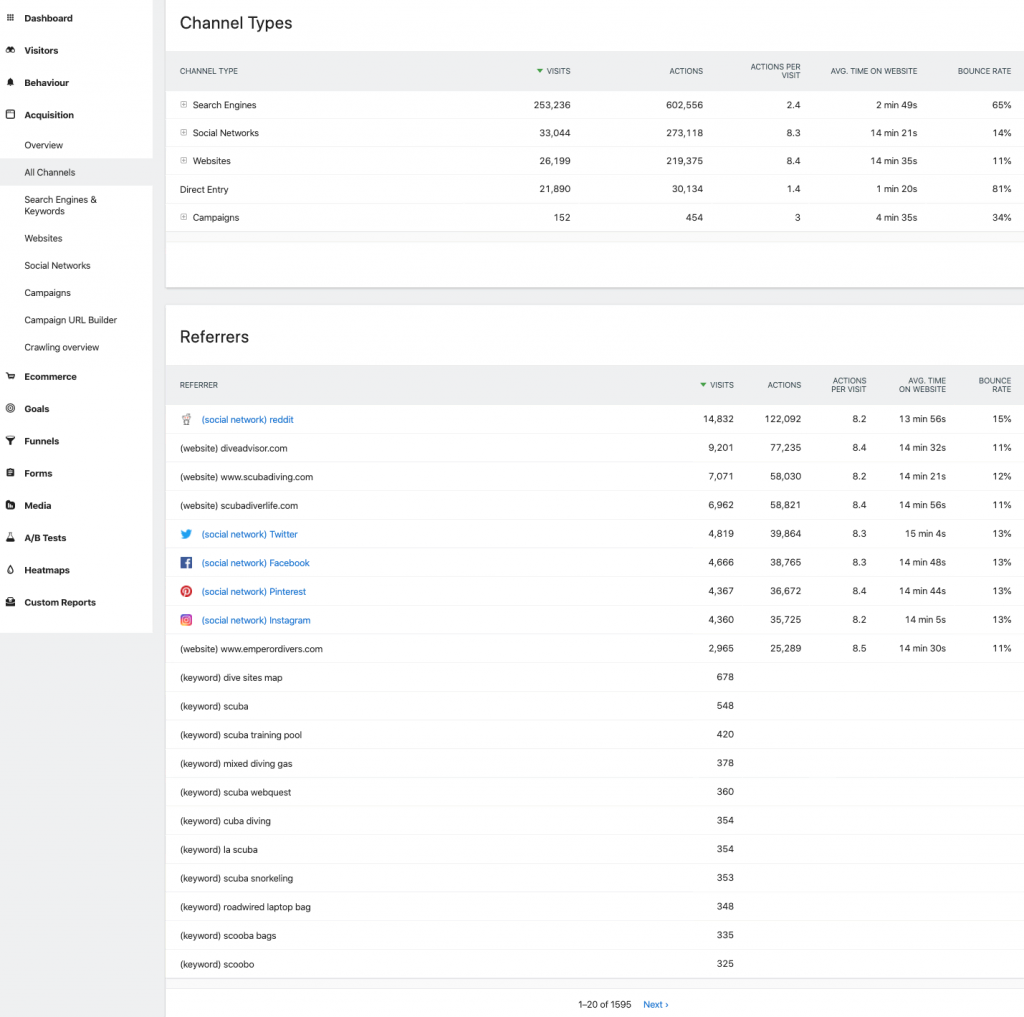Viewport: 1024px width, 1017px height.
Task: Select (website) www.emperordivers.com row
Action: click(x=595, y=649)
